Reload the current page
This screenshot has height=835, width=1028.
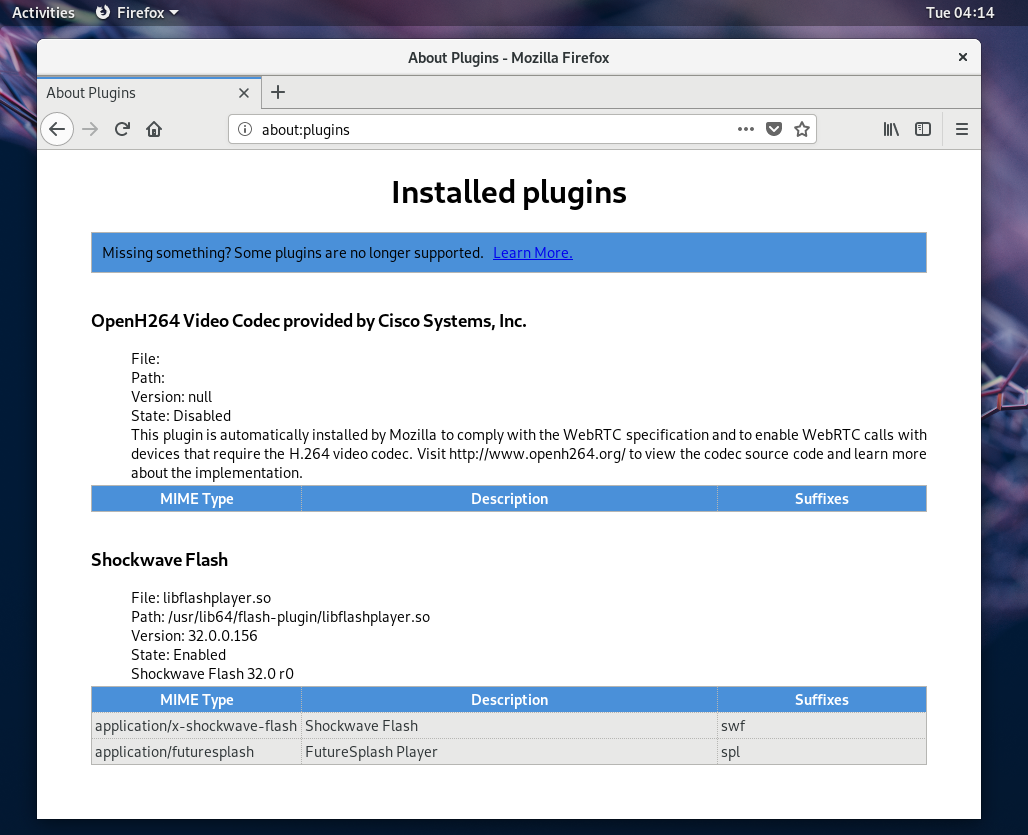tap(122, 129)
